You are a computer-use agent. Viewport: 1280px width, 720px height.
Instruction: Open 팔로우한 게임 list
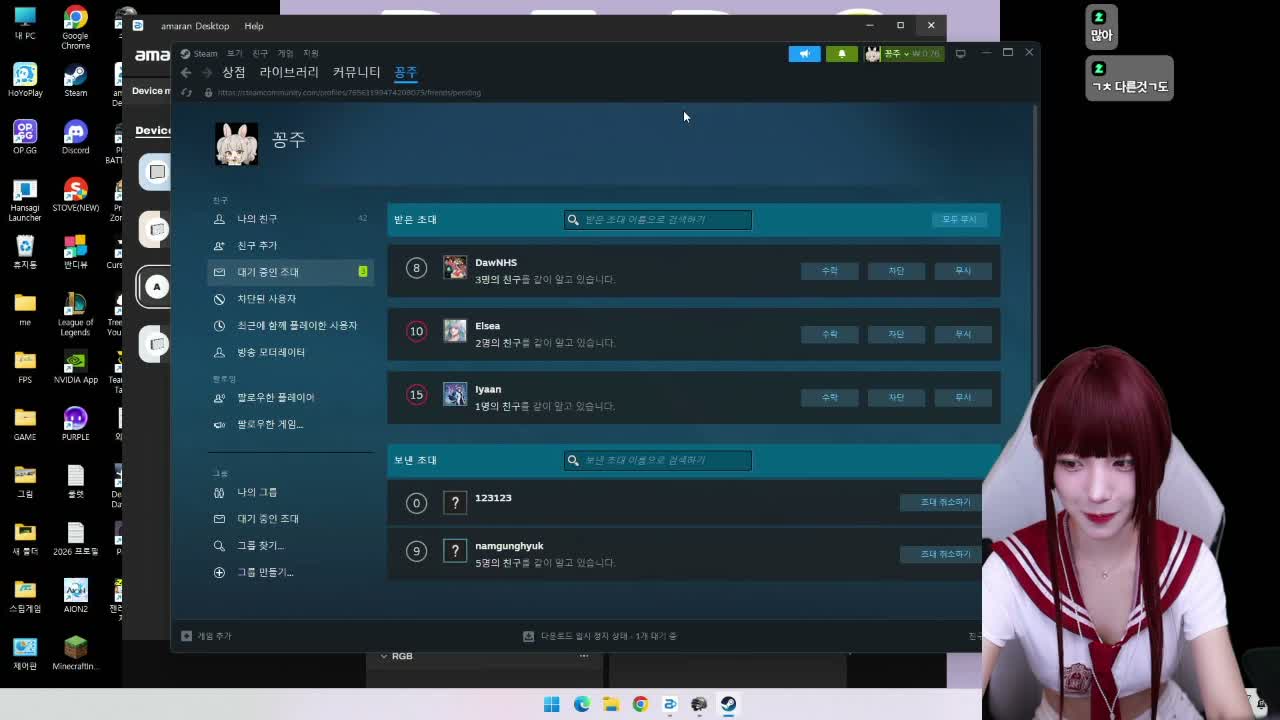290,424
